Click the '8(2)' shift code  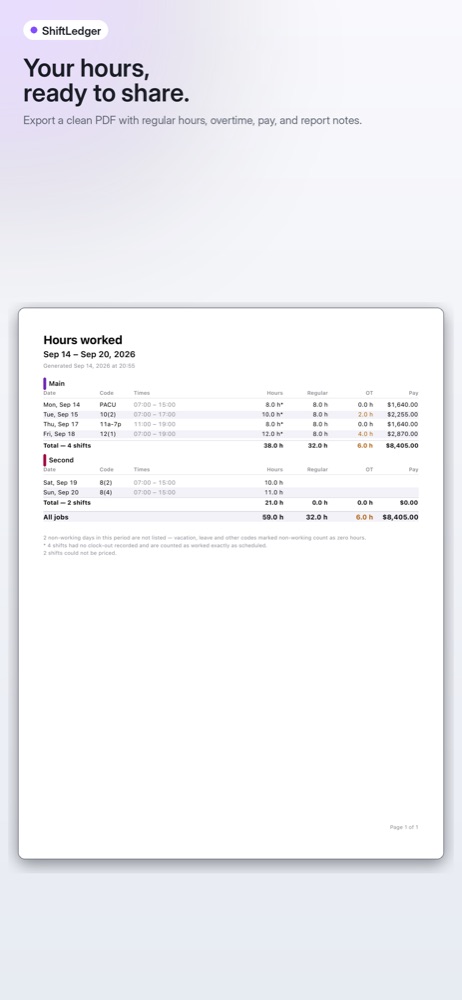pos(106,483)
